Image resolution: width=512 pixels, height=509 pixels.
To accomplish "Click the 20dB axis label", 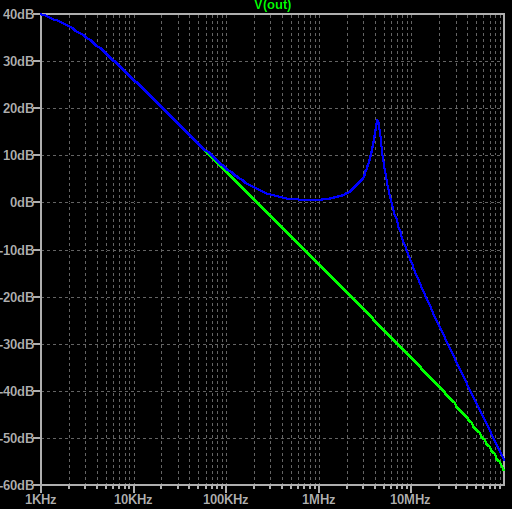I will pyautogui.click(x=18, y=108).
